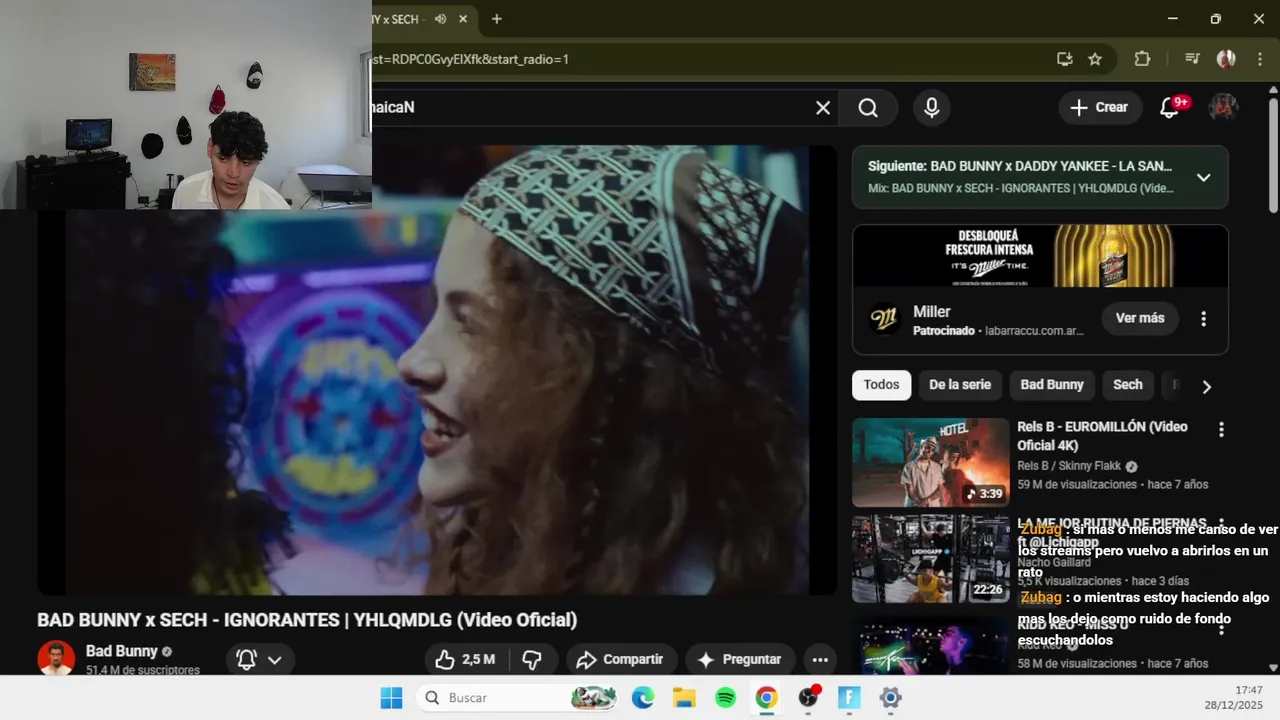
Task: Open the Bad Bunny channel name link
Action: coord(122,651)
